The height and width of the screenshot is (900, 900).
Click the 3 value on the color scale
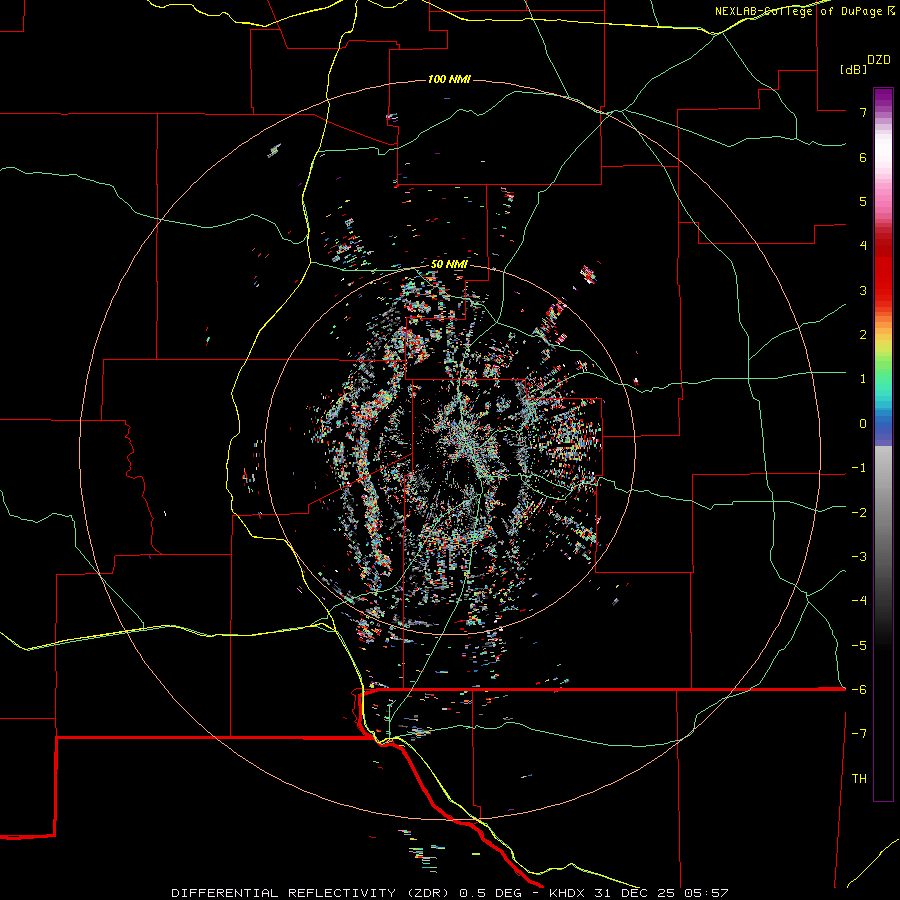863,290
